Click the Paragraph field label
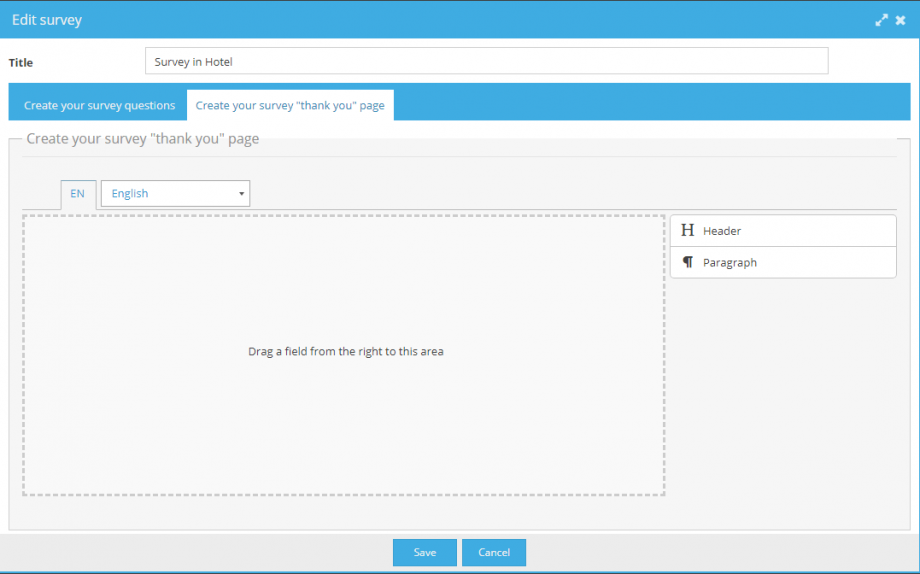Image resolution: width=920 pixels, height=574 pixels. coord(730,262)
